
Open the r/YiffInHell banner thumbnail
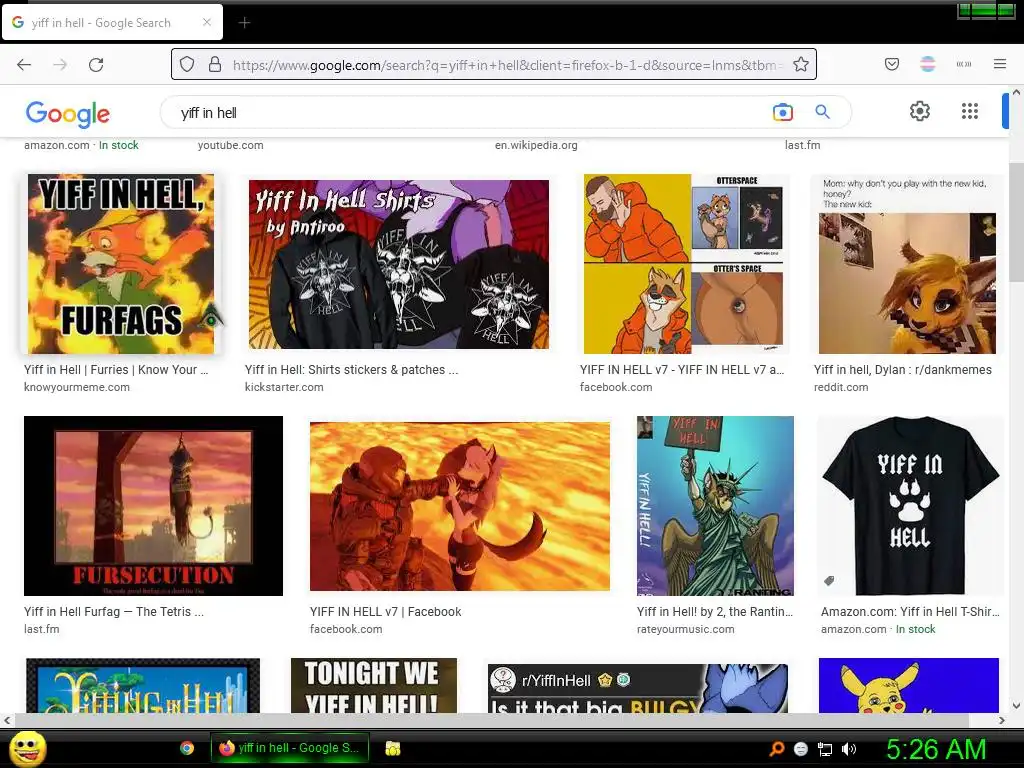[637, 688]
